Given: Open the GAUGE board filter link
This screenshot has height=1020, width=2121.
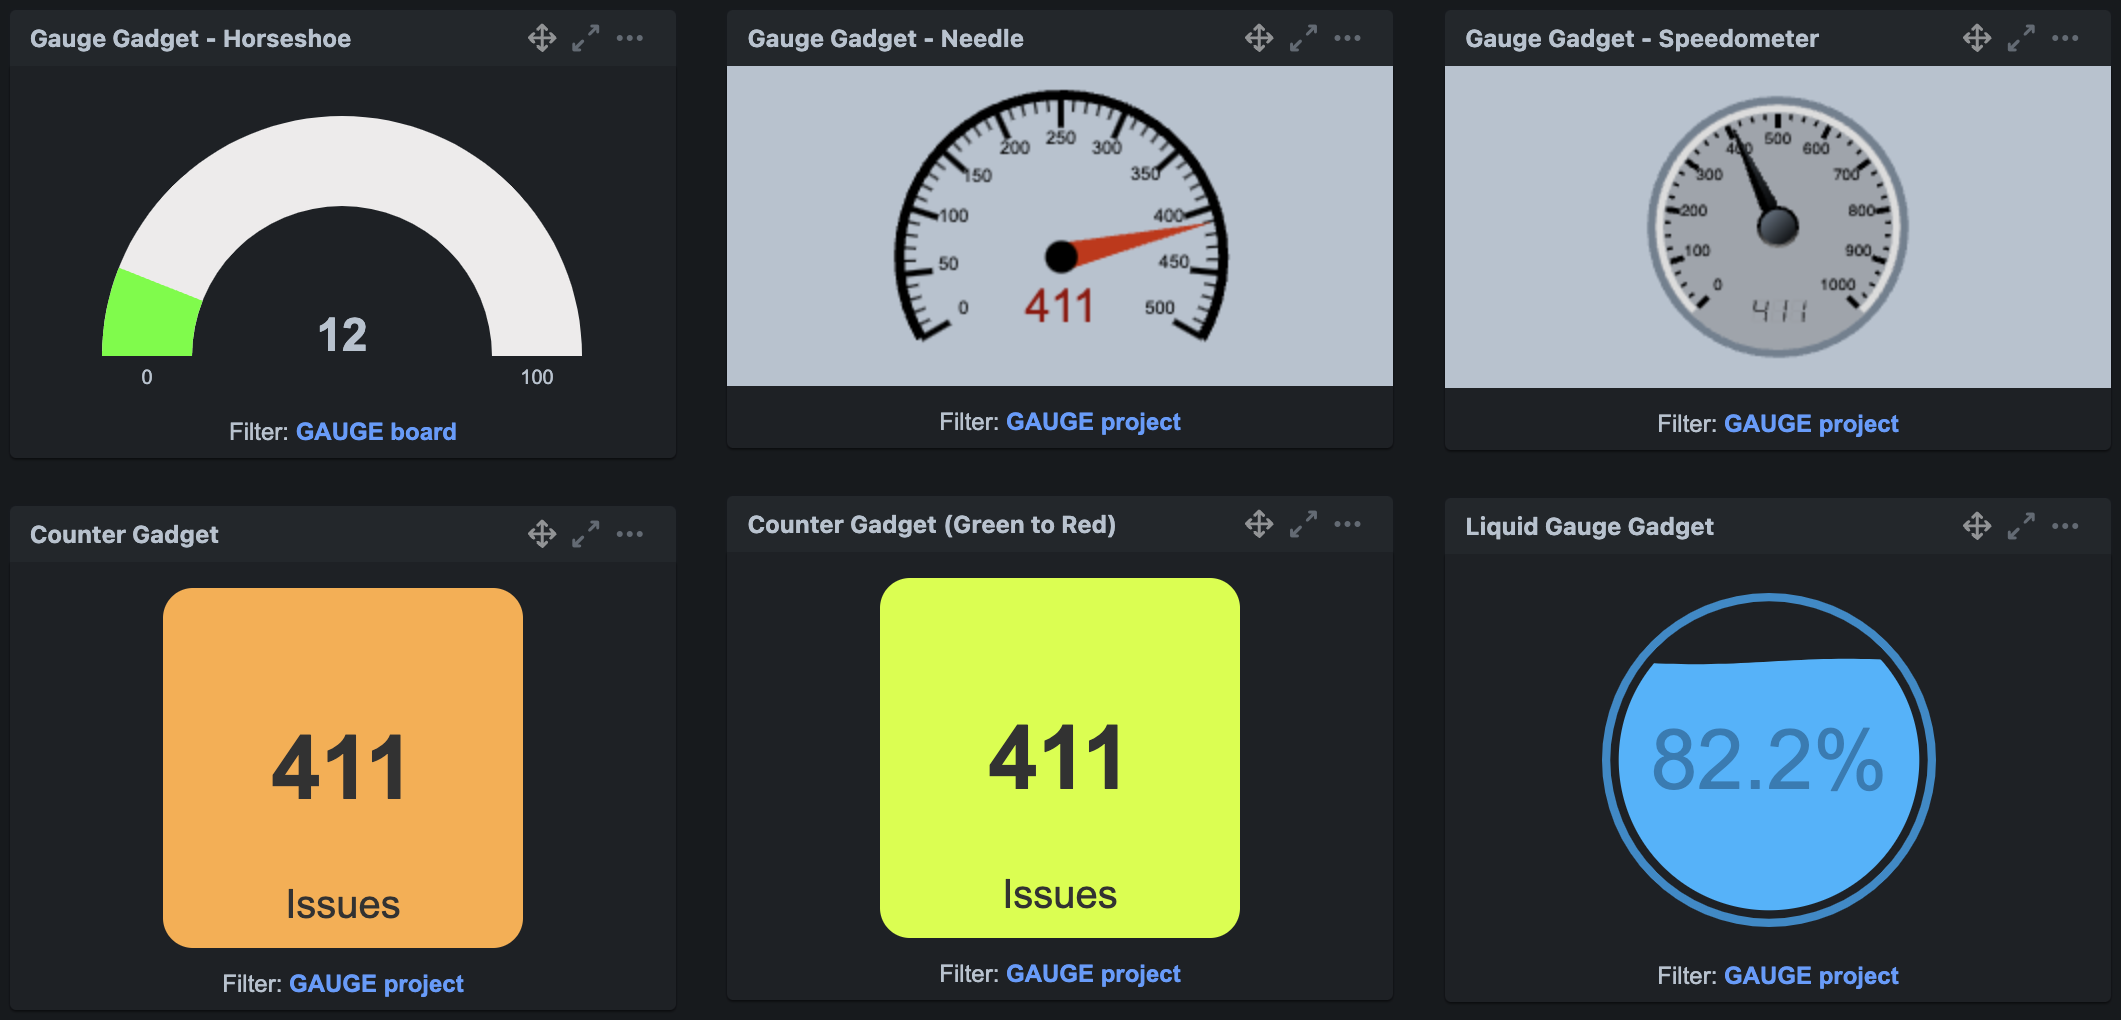Looking at the screenshot, I should tap(376, 431).
